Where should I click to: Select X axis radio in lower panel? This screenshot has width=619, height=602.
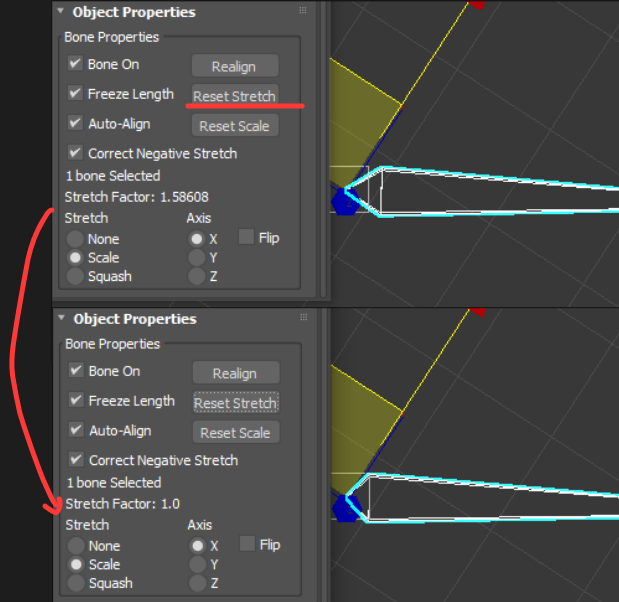(197, 546)
